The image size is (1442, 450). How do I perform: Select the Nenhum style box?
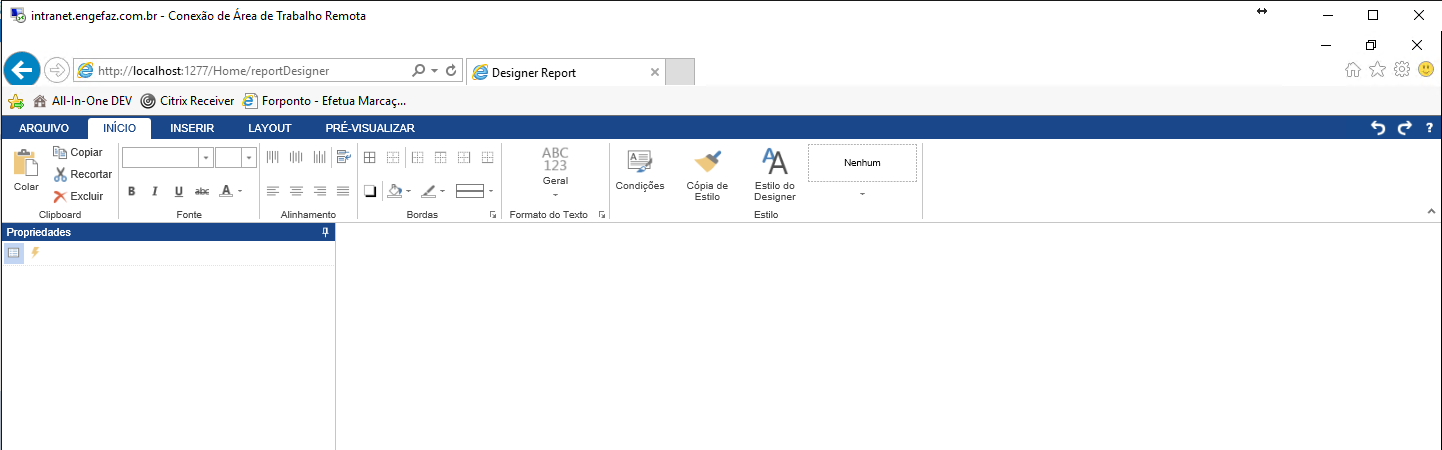pos(862,163)
